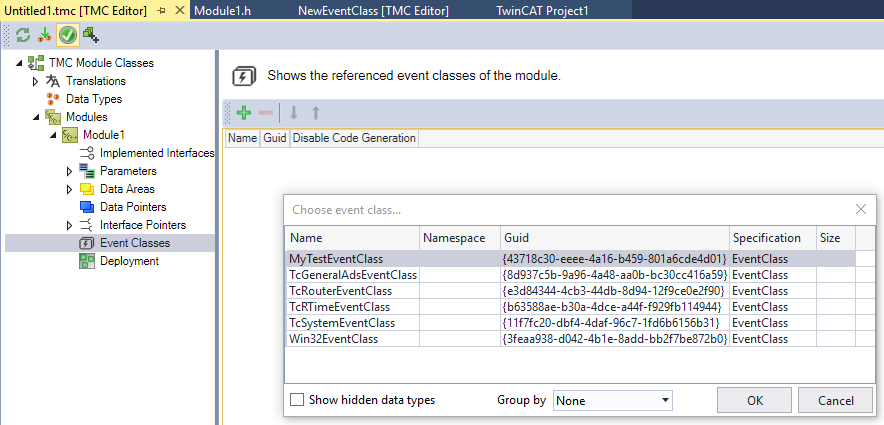Select Deployment in the tree
Viewport: 884px width, 425px height.
pyautogui.click(x=130, y=261)
